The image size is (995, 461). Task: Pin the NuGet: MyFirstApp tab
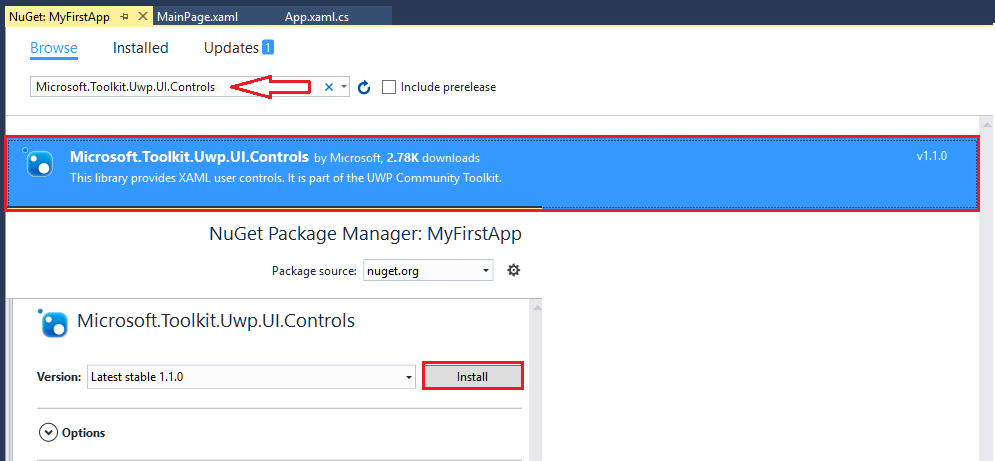tap(126, 18)
